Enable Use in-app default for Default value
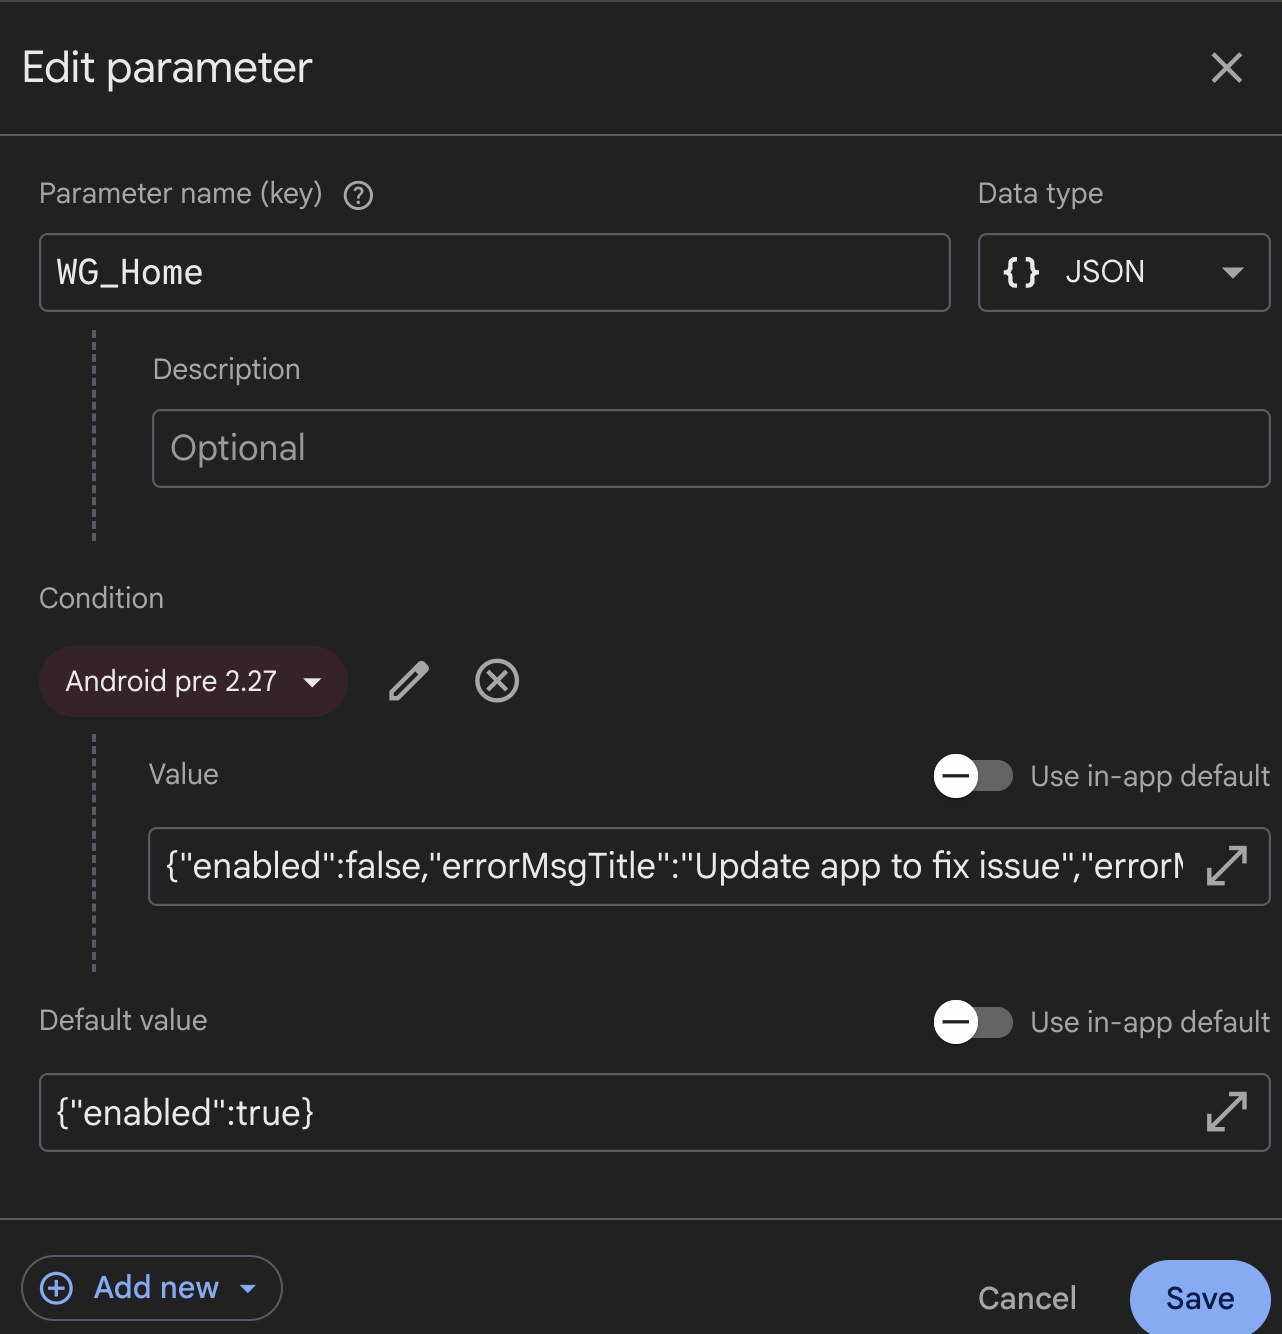 [974, 1022]
